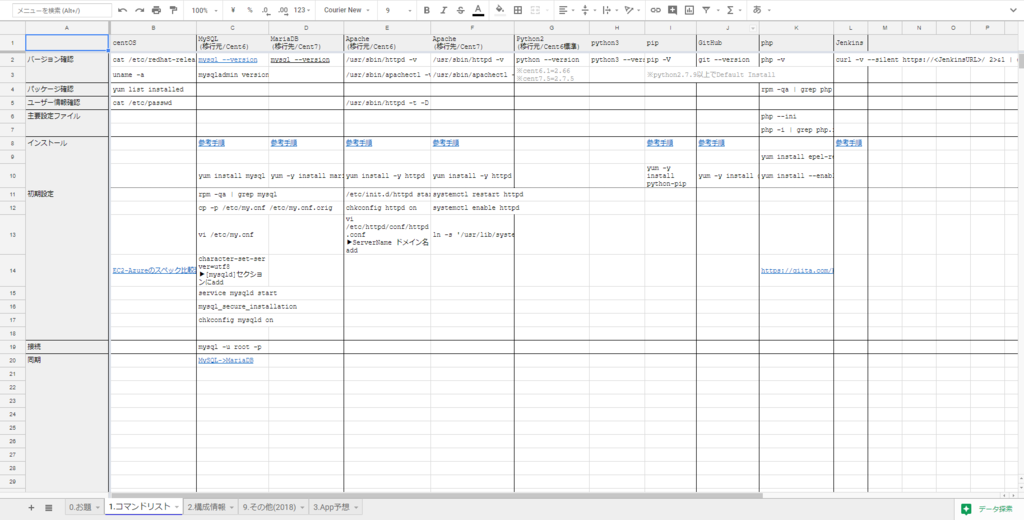The image size is (1024, 520).
Task: Open the data explore button
Action: (987, 508)
